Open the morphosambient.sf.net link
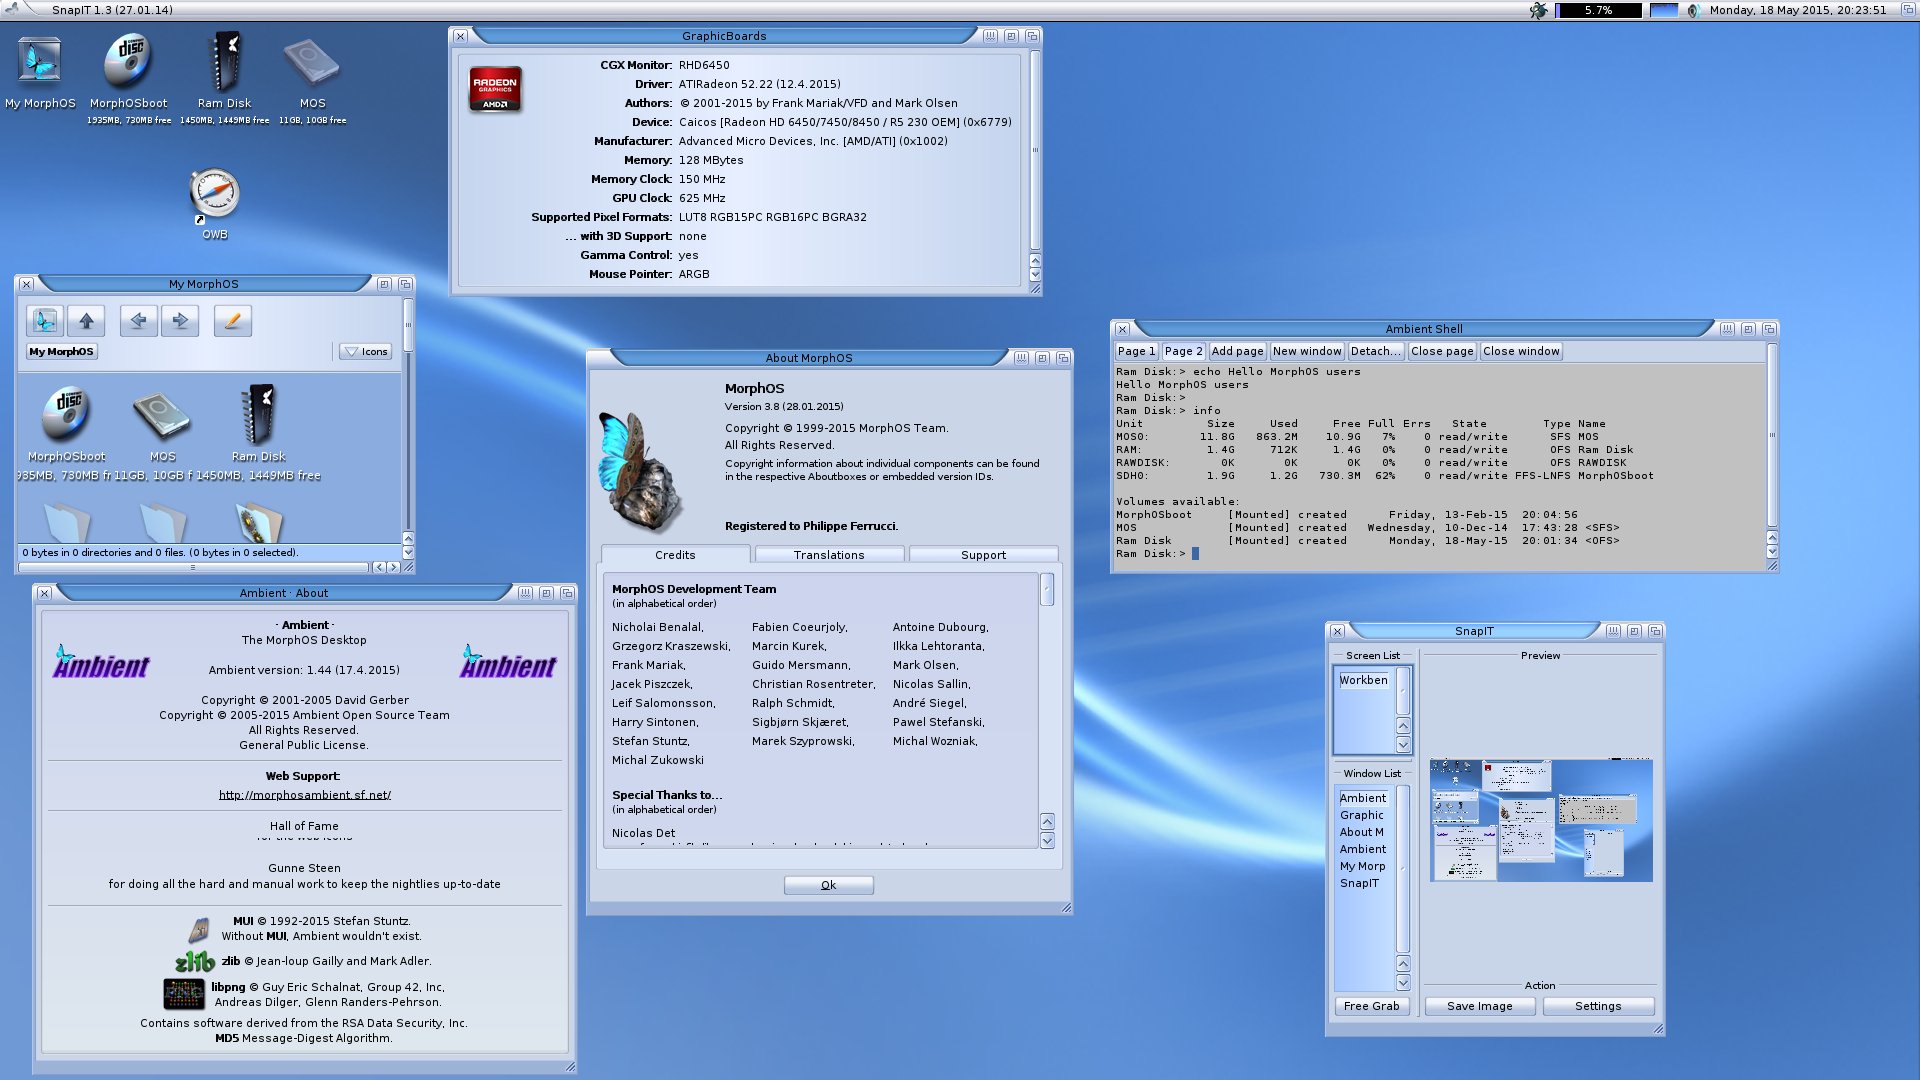 click(x=305, y=795)
